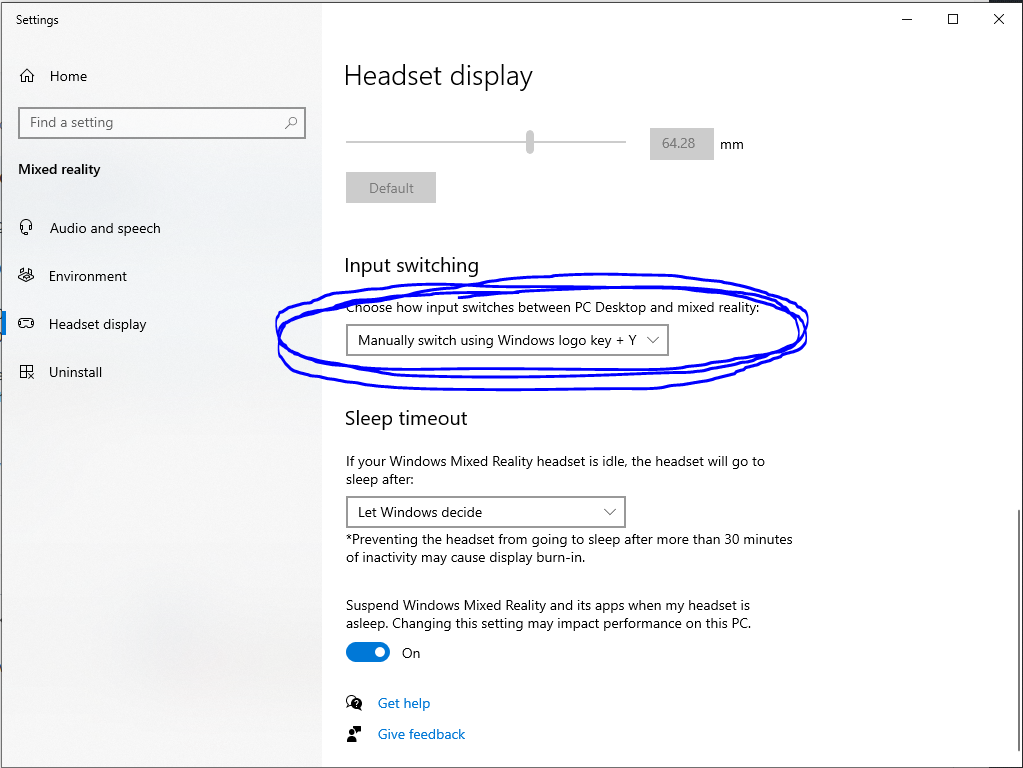Open Audio and speech settings

105,228
